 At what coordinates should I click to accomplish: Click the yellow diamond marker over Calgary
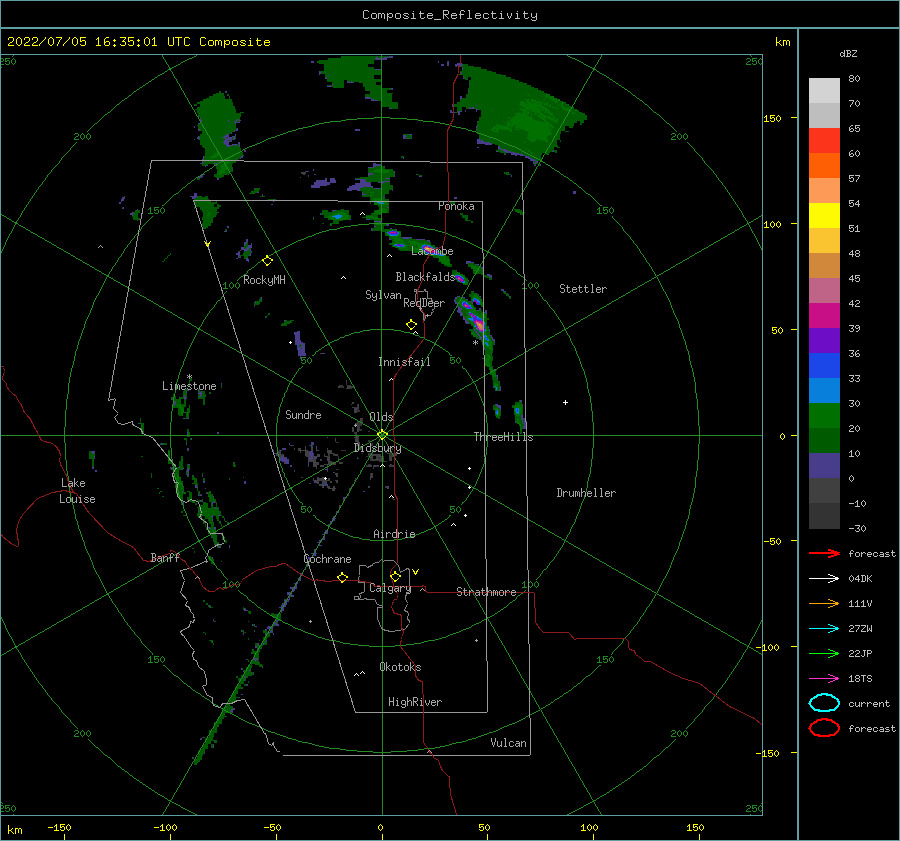tap(395, 576)
